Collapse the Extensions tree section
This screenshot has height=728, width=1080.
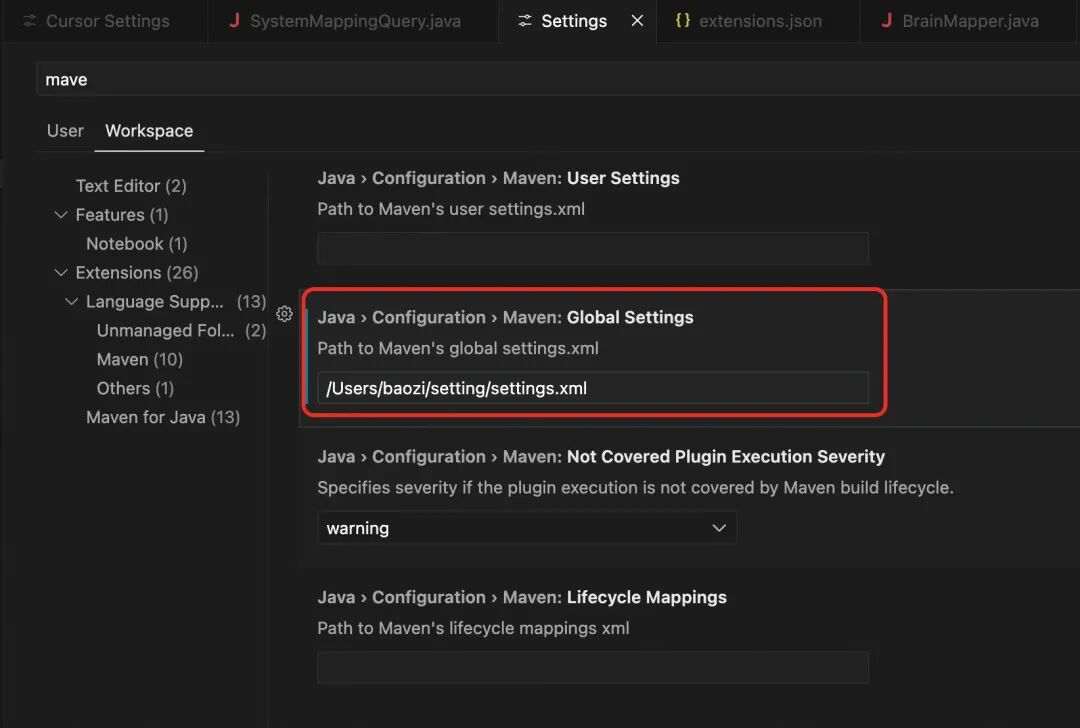(61, 273)
